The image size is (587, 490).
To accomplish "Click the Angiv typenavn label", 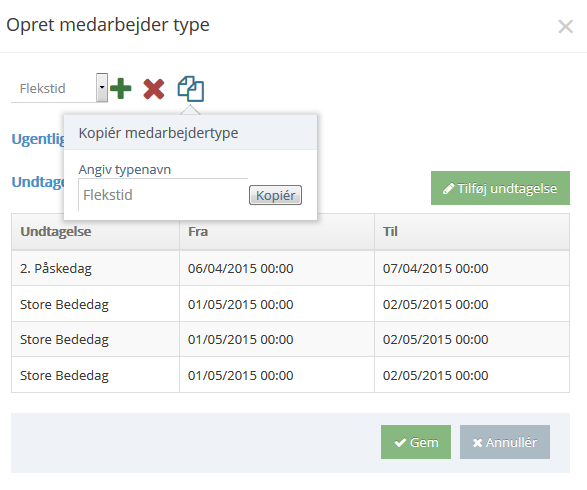I will (125, 170).
